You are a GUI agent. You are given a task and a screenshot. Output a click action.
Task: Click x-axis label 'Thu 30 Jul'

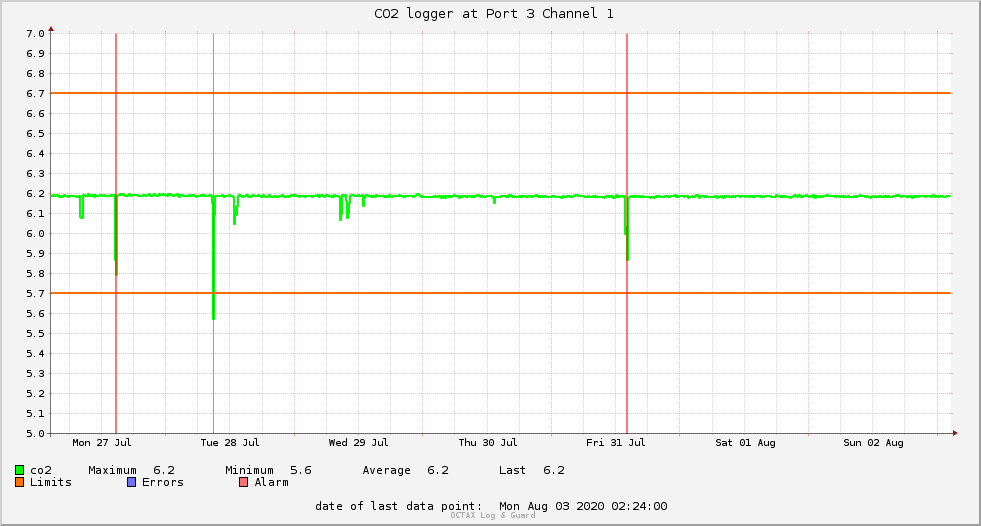(x=488, y=443)
